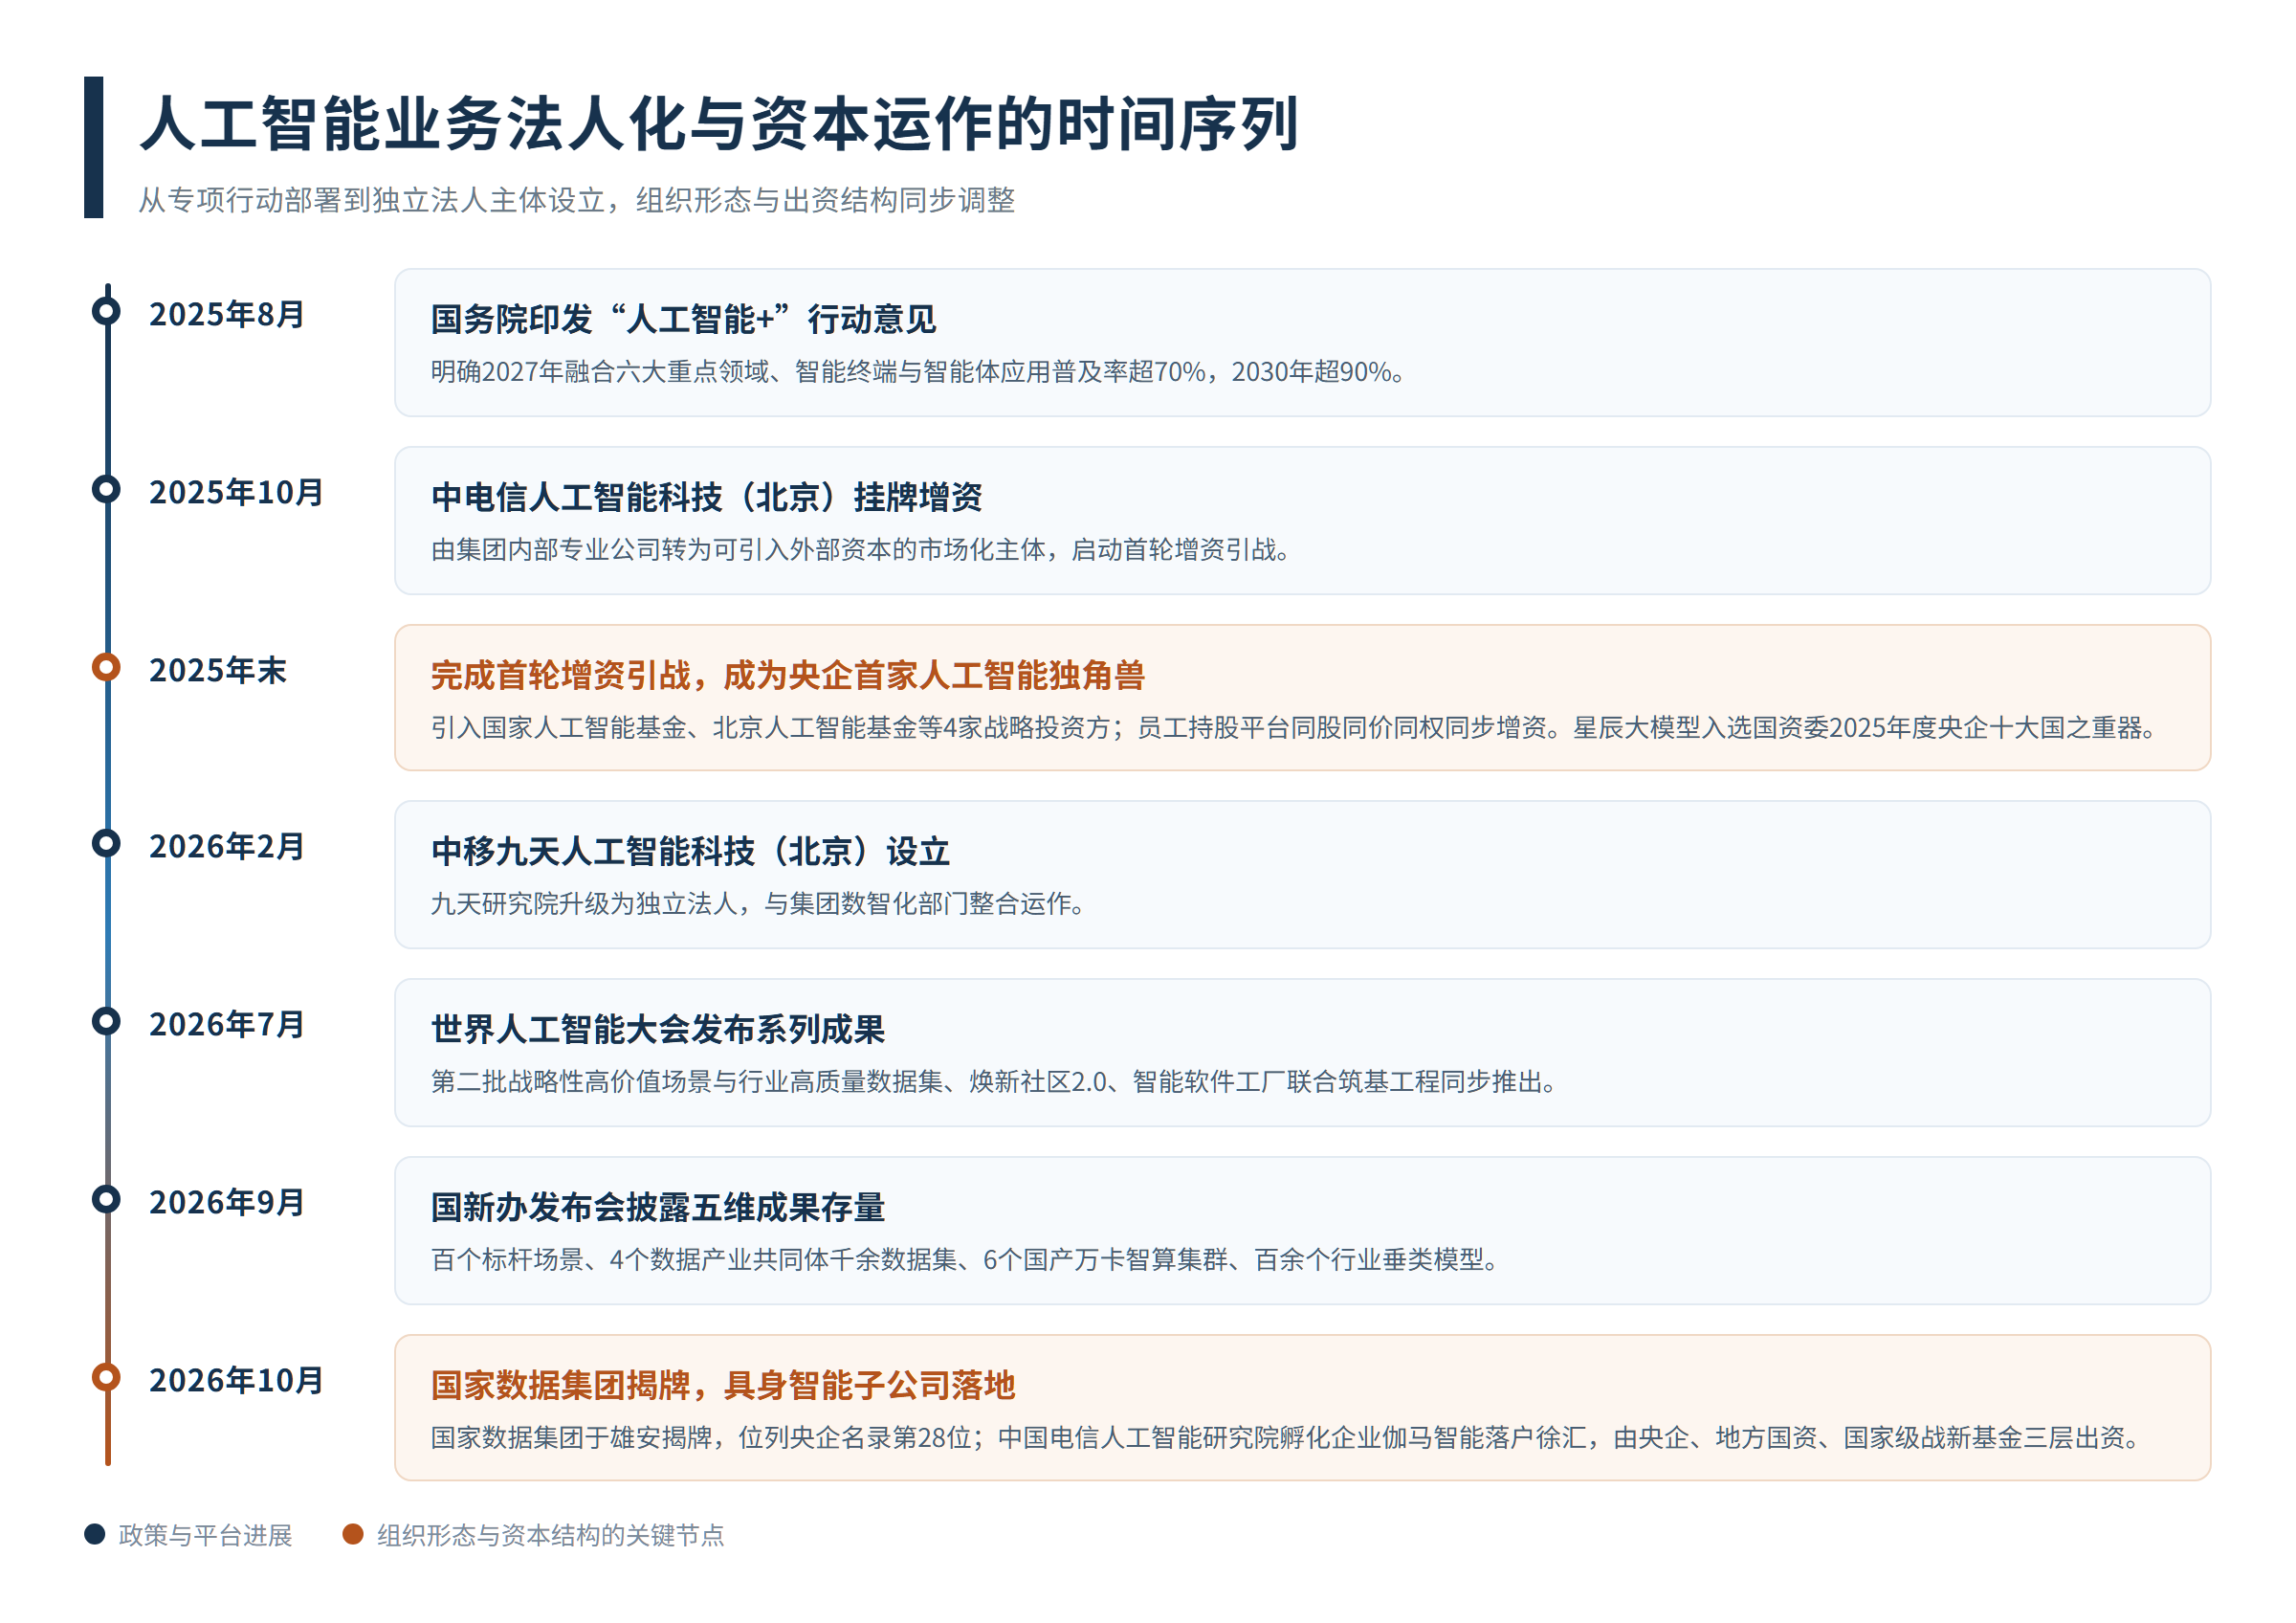Image resolution: width=2296 pixels, height=1623 pixels.
Task: Click the timeline marker for 2025年10月
Action: tap(106, 489)
